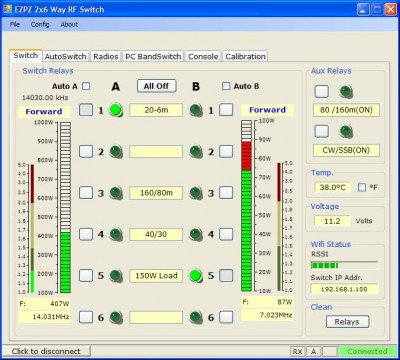Screen dimensions: 400x360
Task: Click the 40/30 relay label field
Action: 156,234
